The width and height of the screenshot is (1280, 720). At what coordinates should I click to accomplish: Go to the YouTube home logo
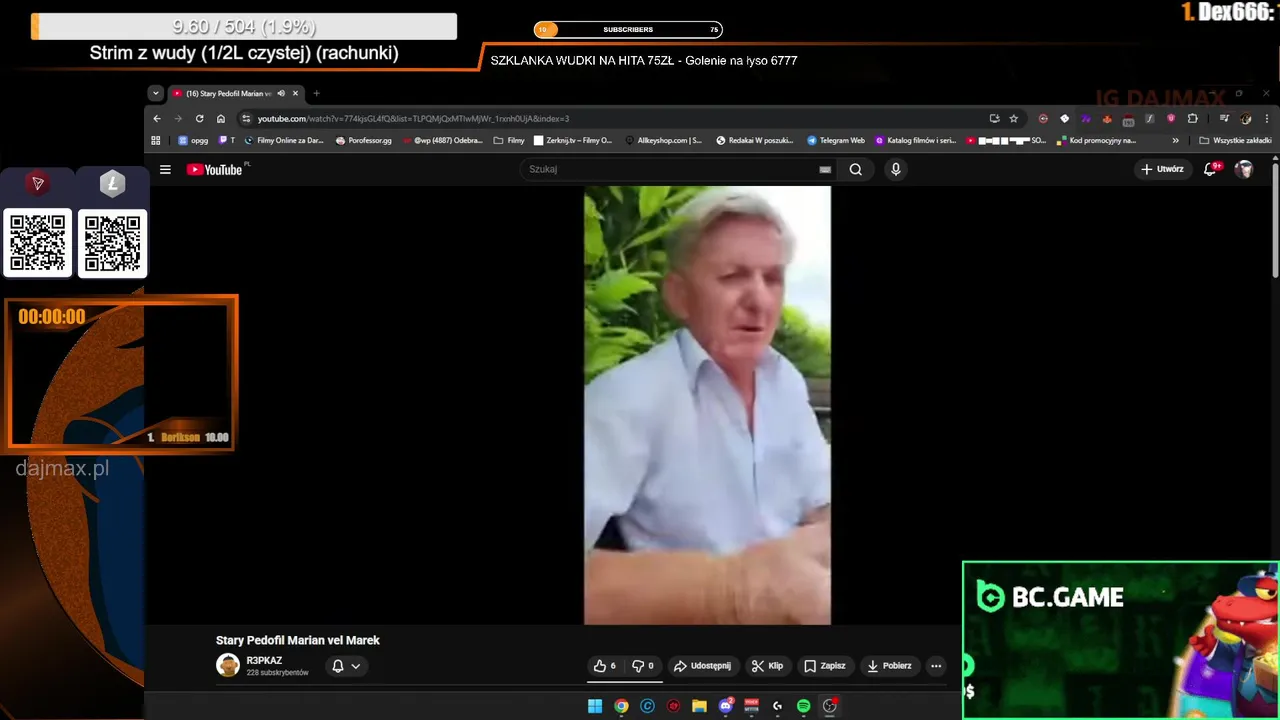[215, 170]
